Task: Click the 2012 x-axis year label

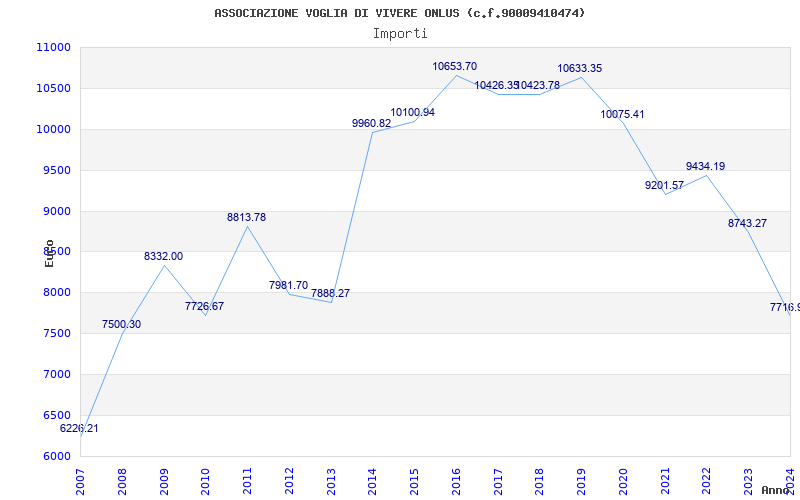Action: [289, 482]
